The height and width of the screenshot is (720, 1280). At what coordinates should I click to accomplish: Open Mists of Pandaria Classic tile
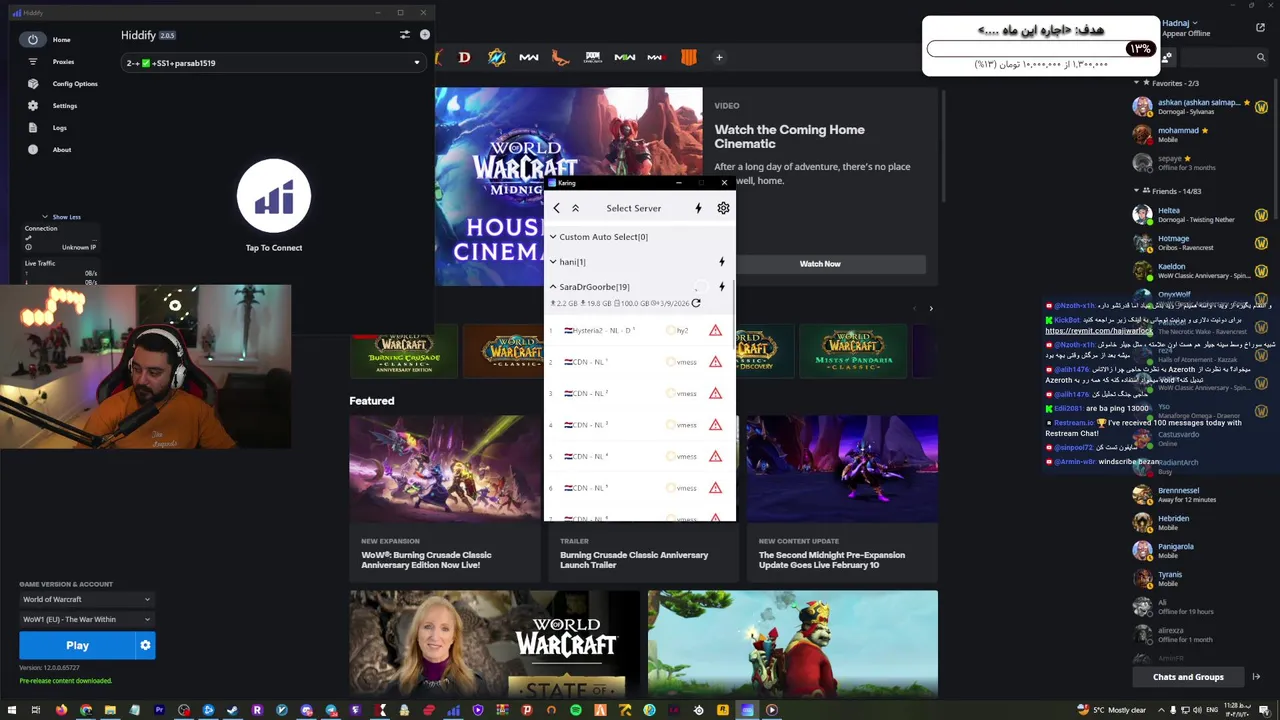pyautogui.click(x=852, y=353)
